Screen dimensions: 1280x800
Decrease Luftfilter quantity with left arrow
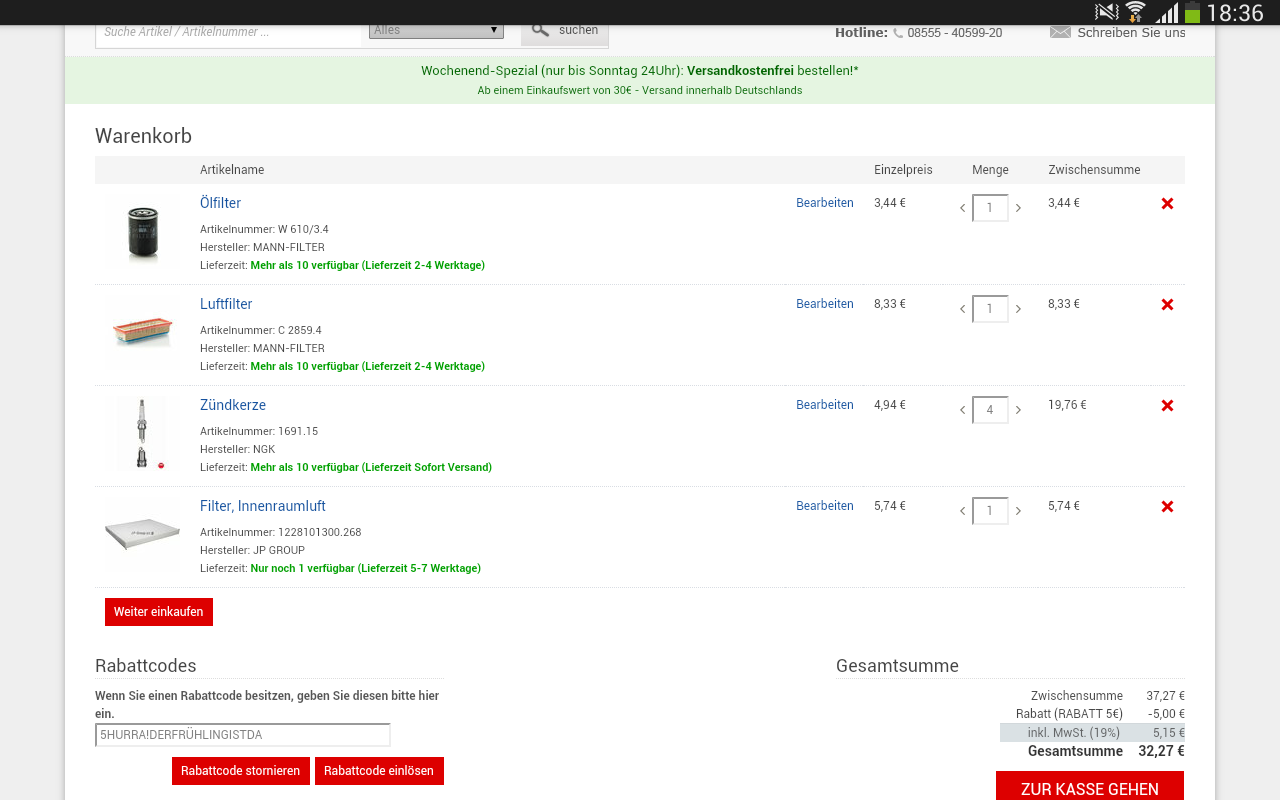coord(963,309)
